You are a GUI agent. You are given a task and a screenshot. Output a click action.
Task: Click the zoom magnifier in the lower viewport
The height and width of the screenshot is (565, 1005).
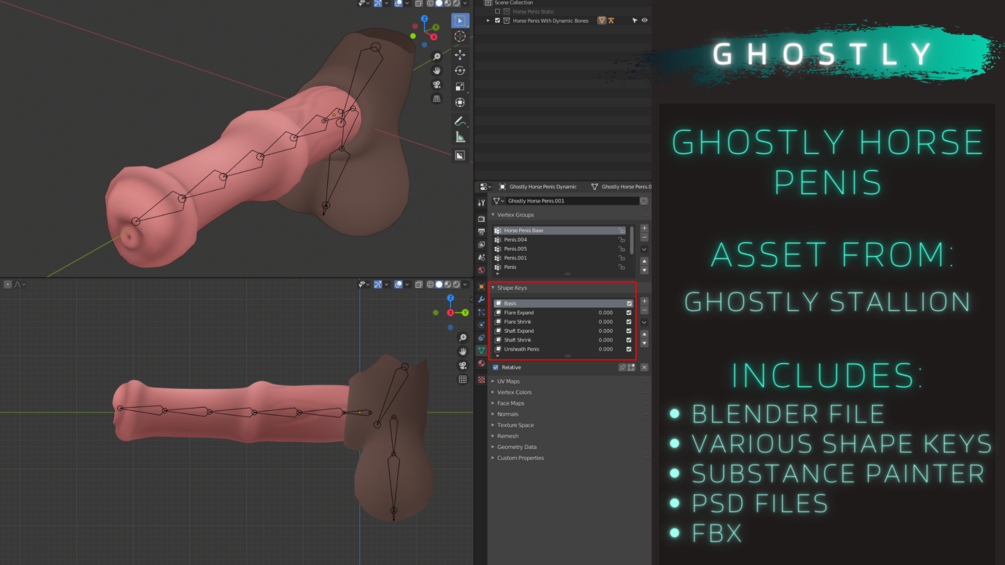pos(463,338)
